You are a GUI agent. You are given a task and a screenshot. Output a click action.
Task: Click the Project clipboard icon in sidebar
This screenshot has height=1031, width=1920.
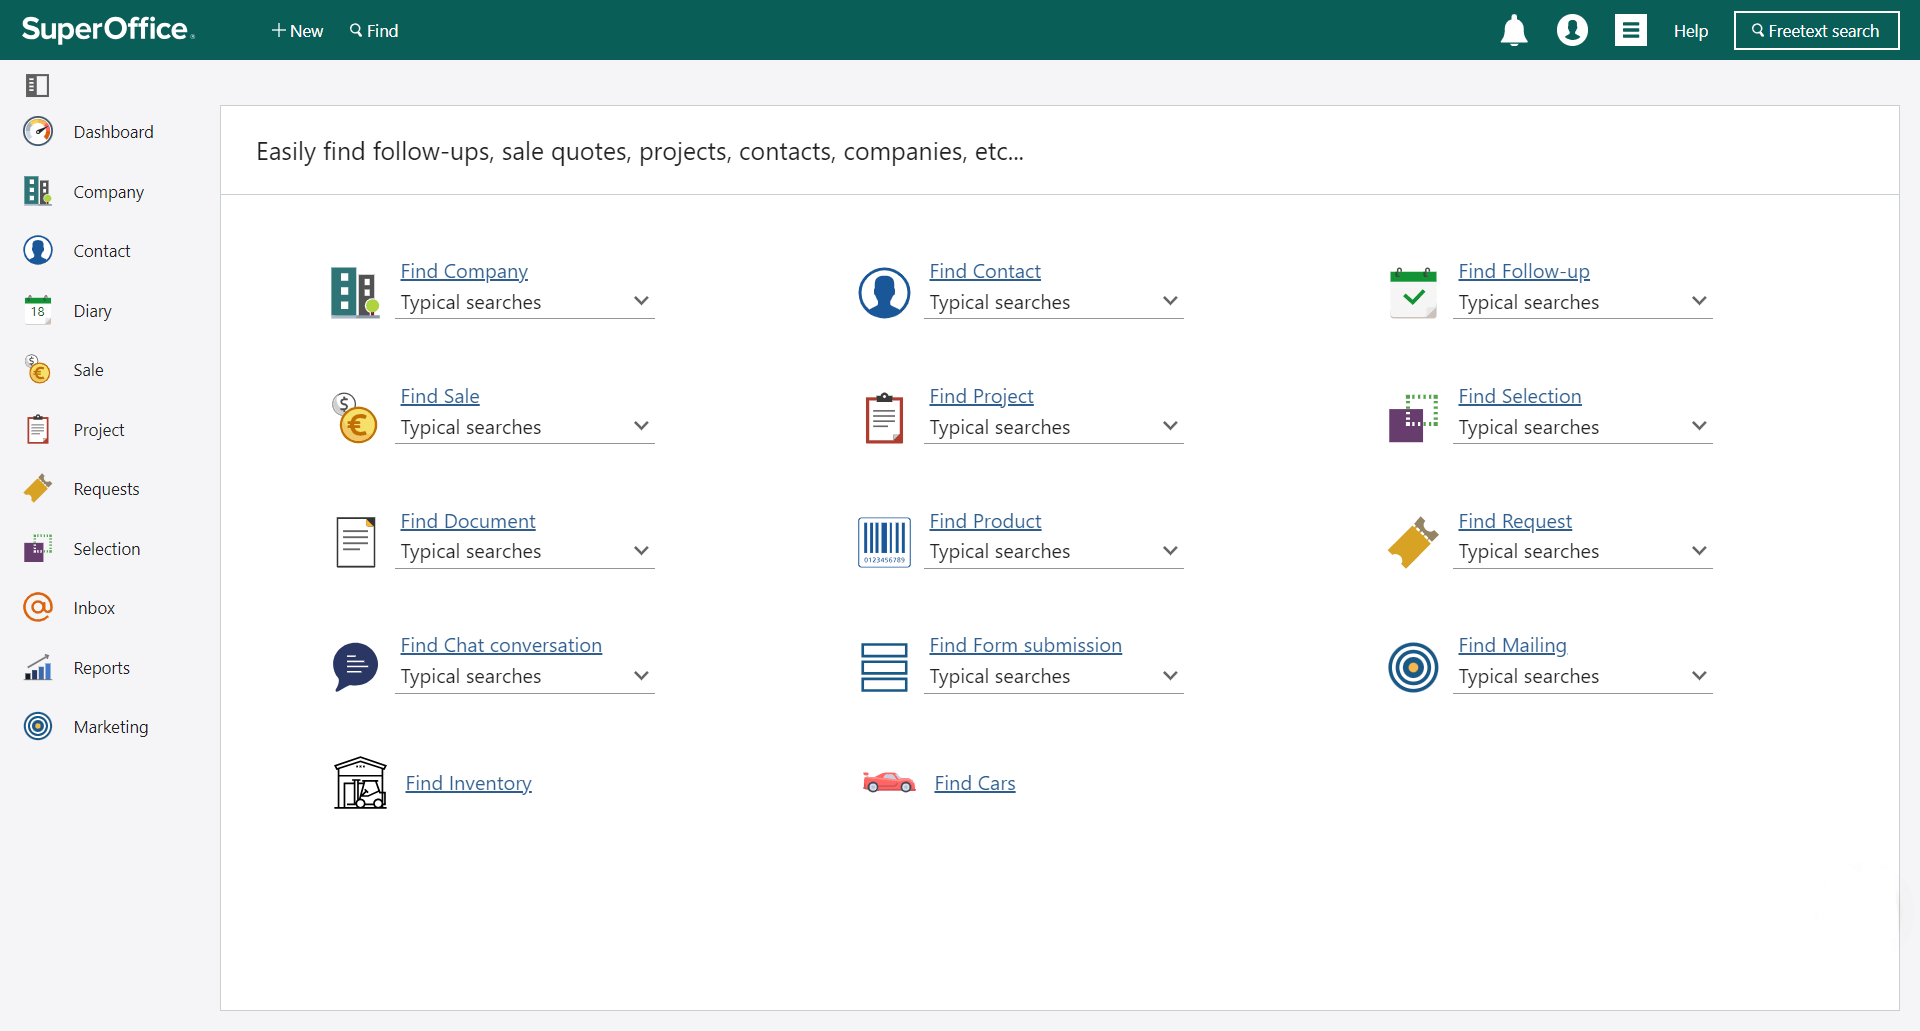[38, 429]
